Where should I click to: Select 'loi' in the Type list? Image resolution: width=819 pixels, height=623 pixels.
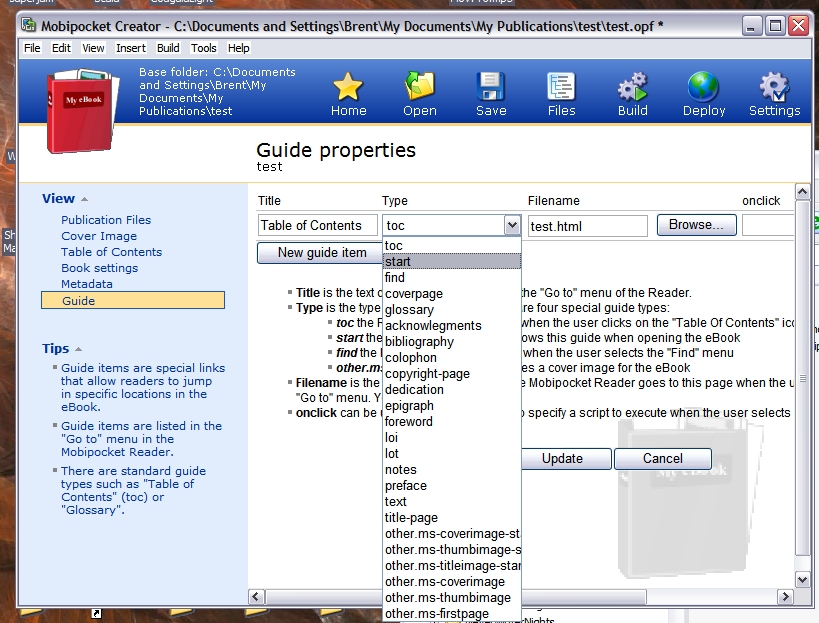pyautogui.click(x=452, y=438)
